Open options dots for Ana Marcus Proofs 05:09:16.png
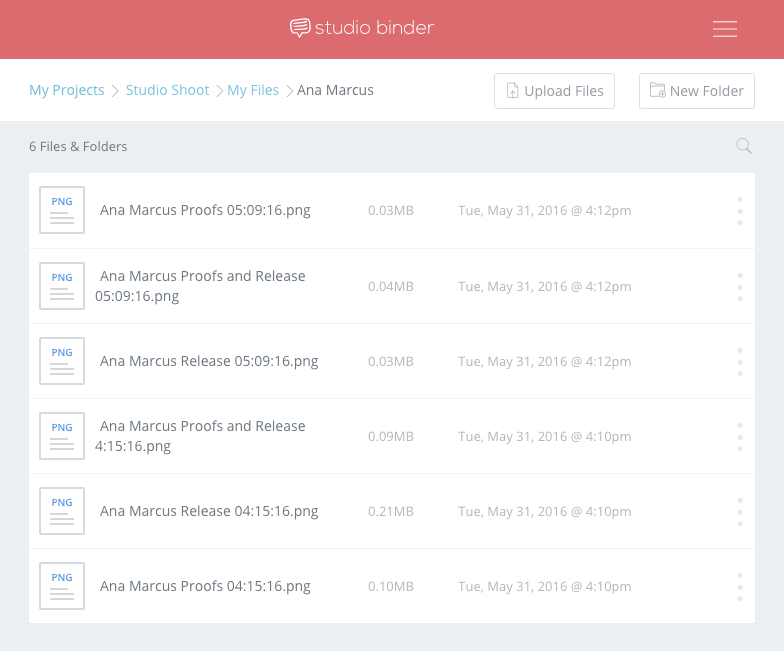 pos(740,211)
